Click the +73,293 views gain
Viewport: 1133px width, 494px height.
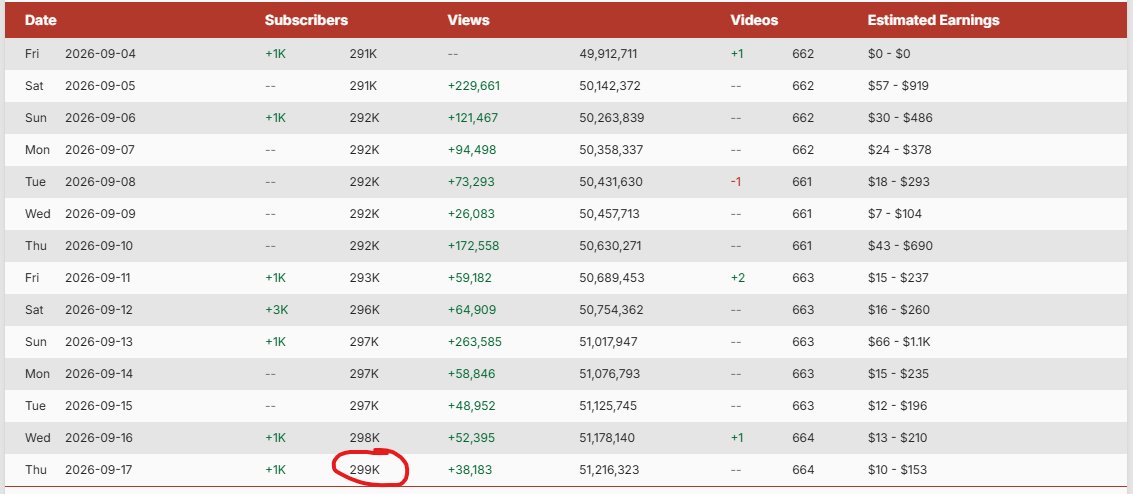tap(471, 182)
